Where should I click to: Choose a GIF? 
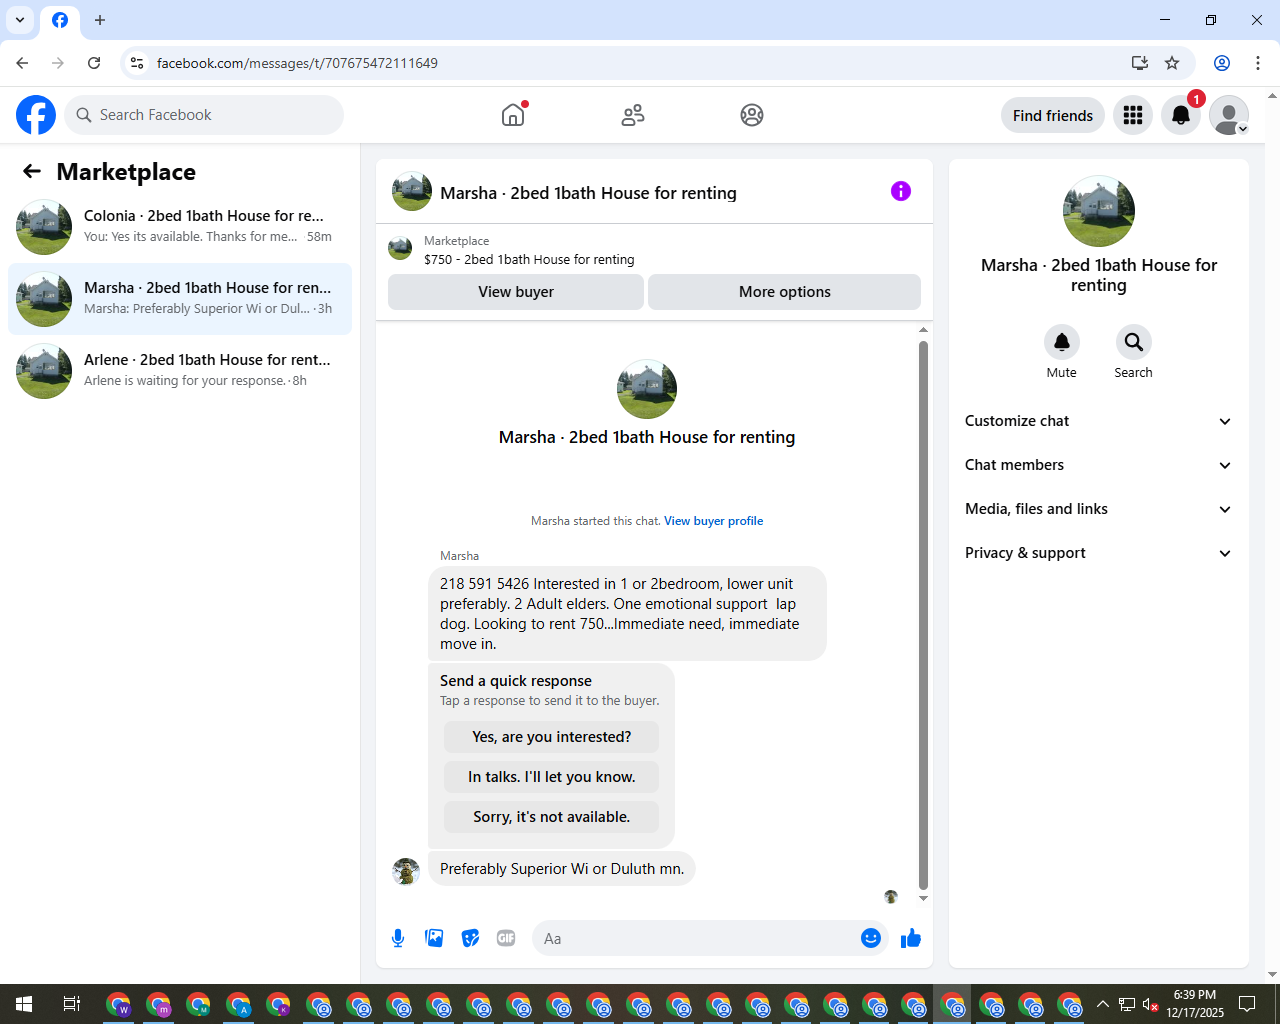pyautogui.click(x=506, y=938)
